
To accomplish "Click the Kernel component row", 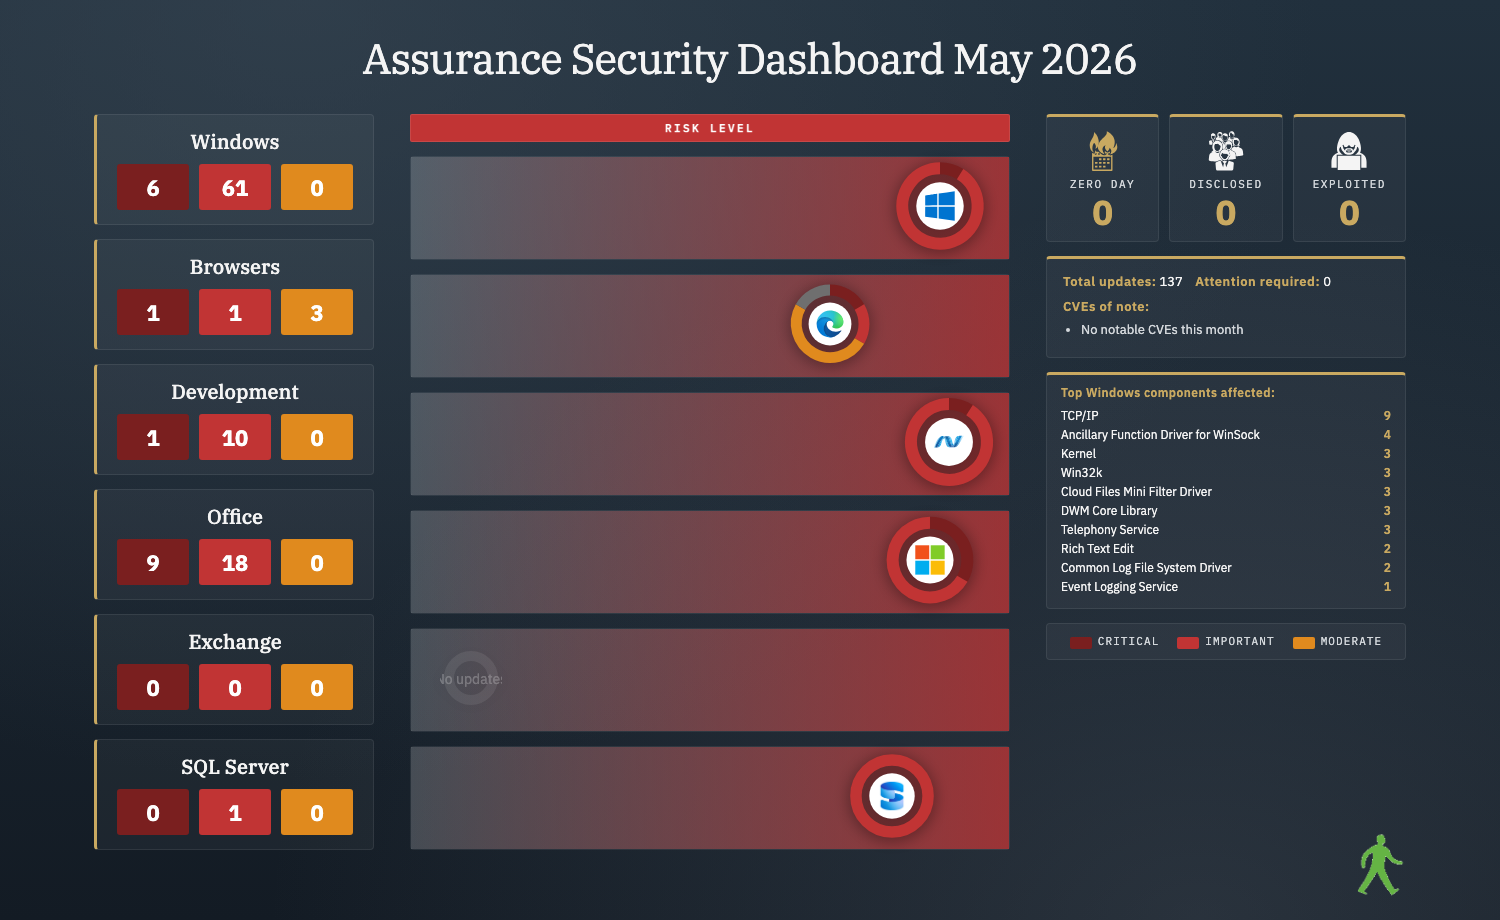I will [x=1226, y=454].
